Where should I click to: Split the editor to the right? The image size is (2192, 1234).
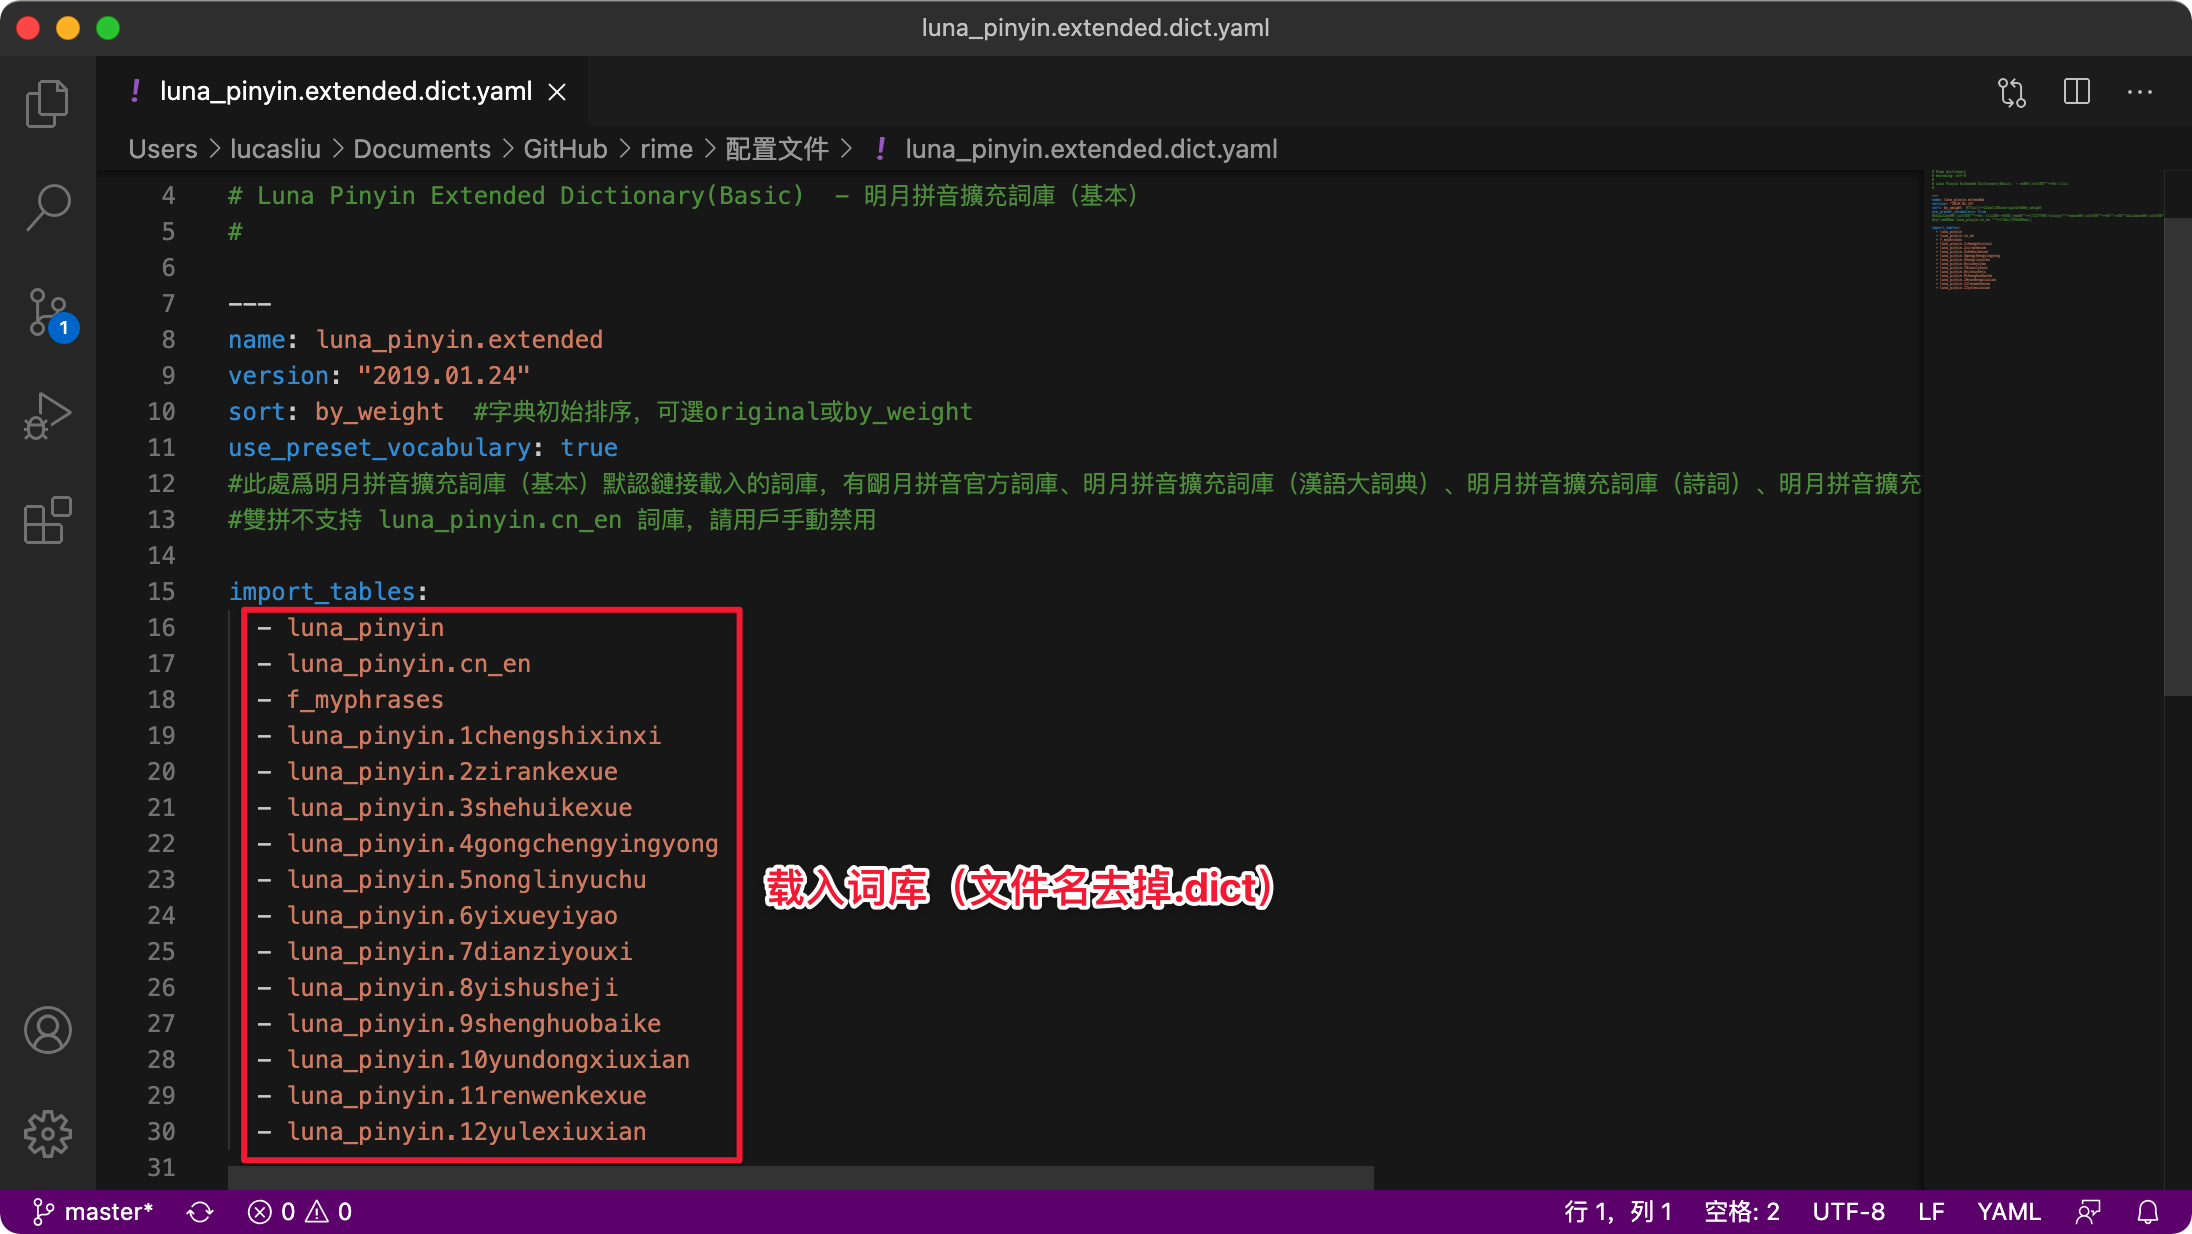click(2077, 92)
